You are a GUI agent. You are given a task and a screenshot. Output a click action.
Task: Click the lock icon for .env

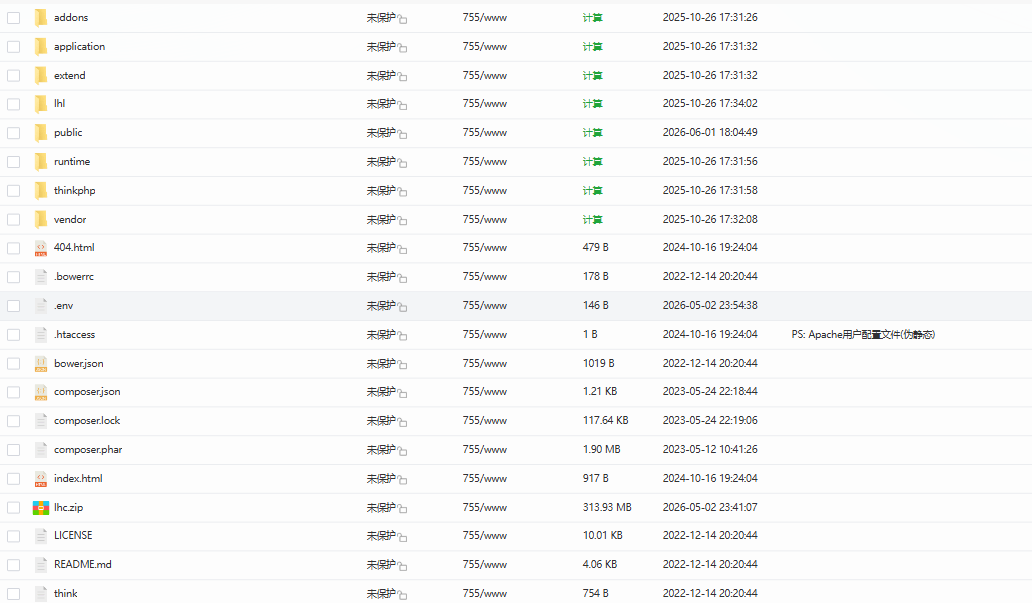[x=402, y=307]
